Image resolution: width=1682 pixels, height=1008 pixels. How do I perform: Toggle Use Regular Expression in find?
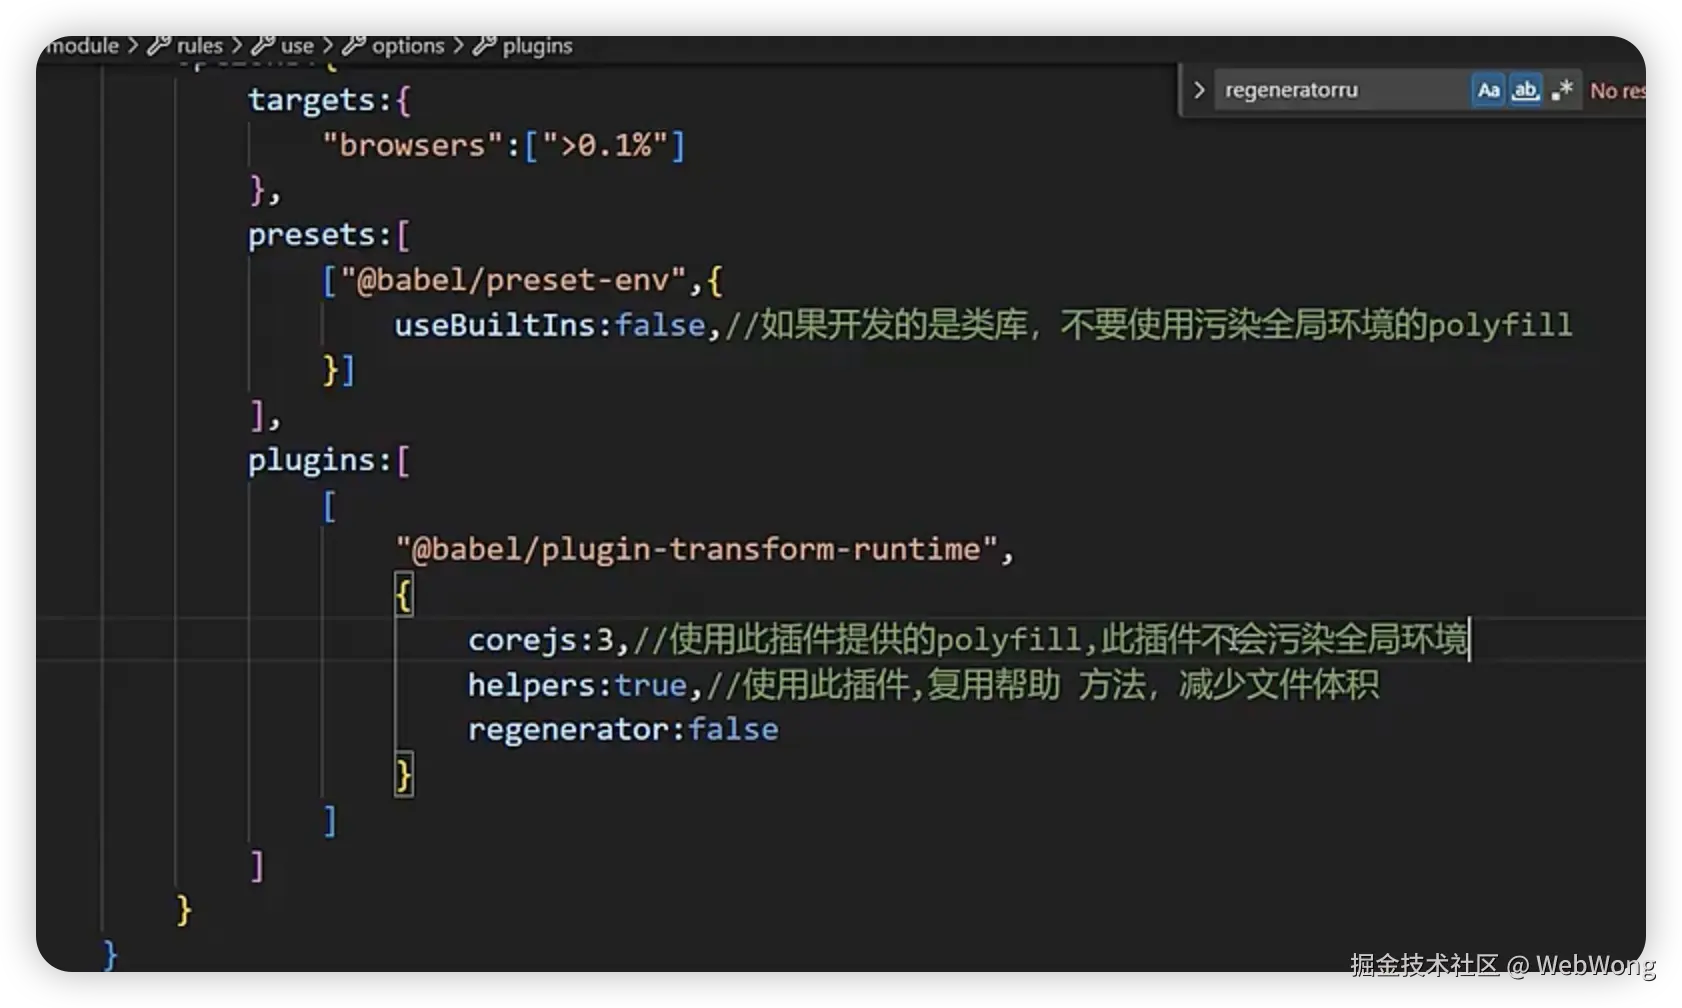tap(1562, 90)
